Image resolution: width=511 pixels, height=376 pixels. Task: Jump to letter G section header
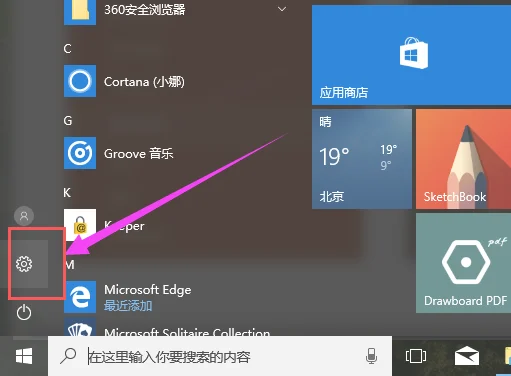click(68, 121)
